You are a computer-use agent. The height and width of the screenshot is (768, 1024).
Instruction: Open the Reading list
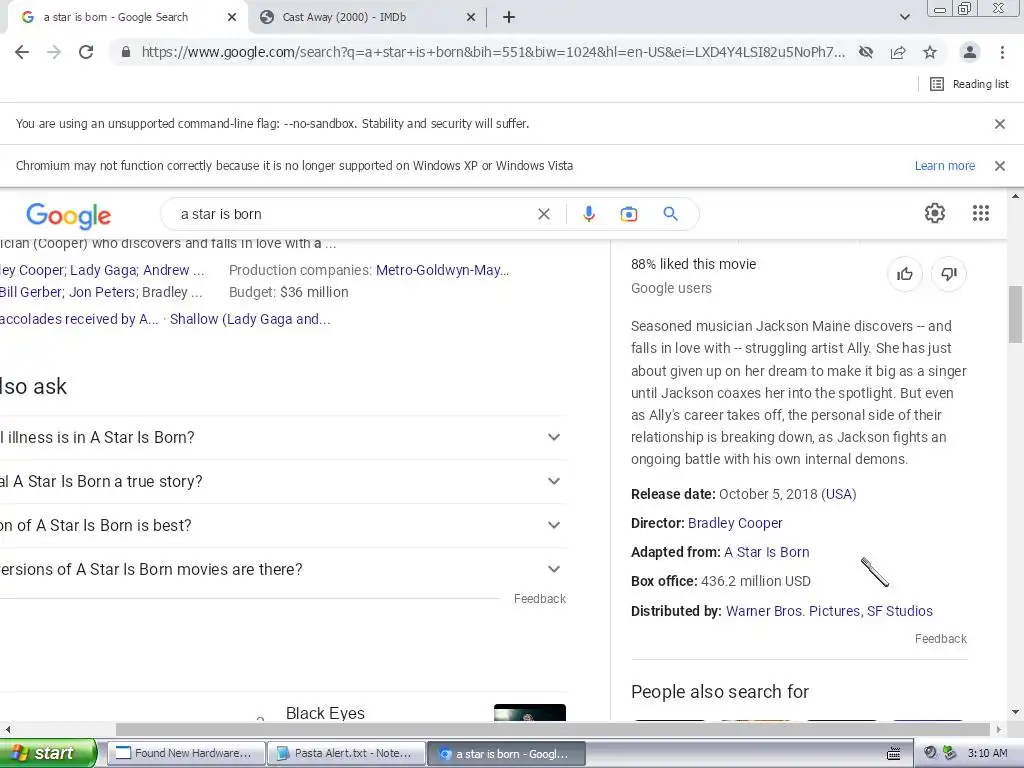[969, 84]
